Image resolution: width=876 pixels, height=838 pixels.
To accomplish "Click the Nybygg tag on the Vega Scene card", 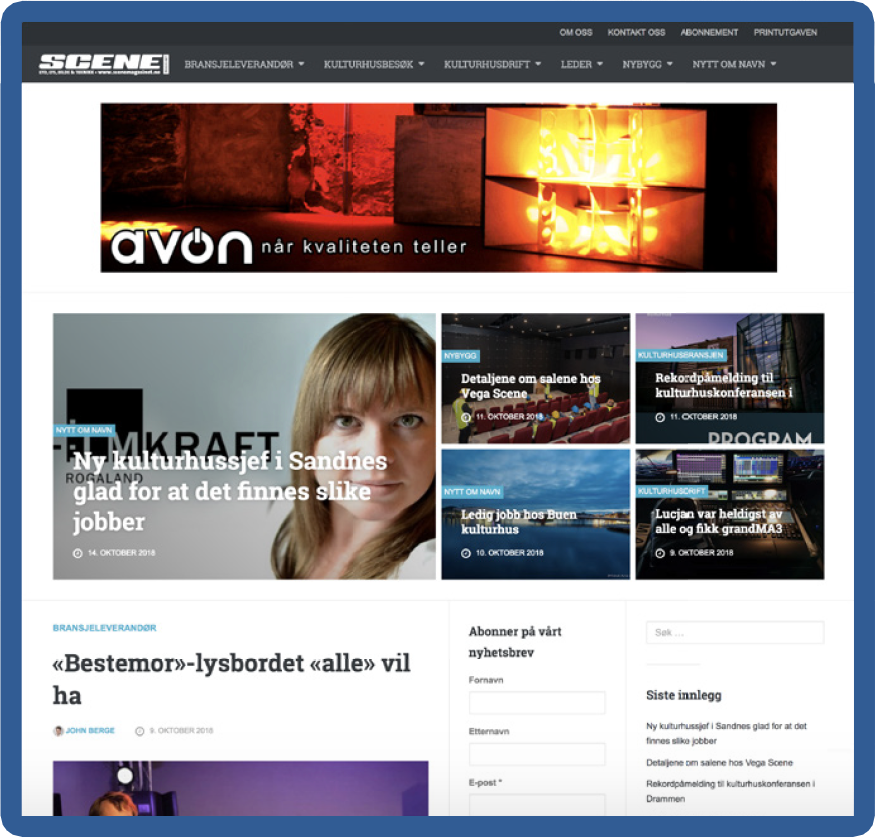I will [x=460, y=356].
